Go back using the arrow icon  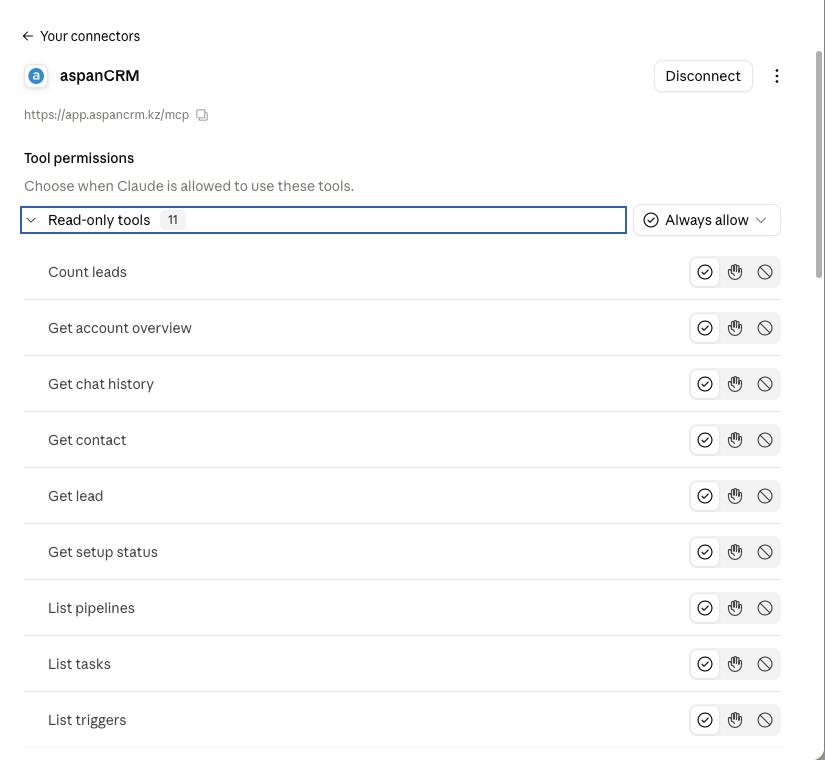(x=28, y=36)
